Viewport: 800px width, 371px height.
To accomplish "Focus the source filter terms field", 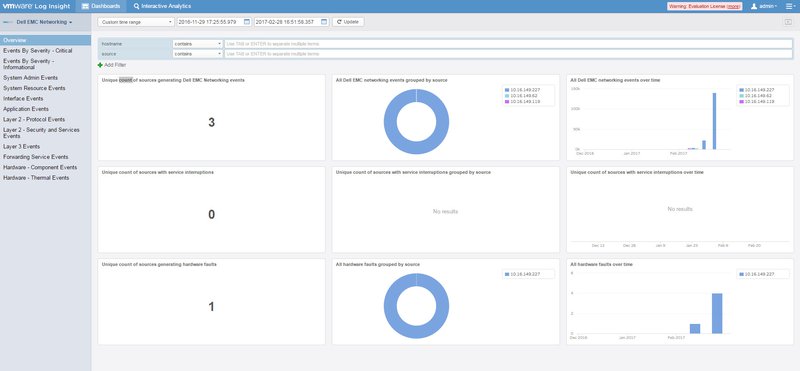I will click(508, 54).
